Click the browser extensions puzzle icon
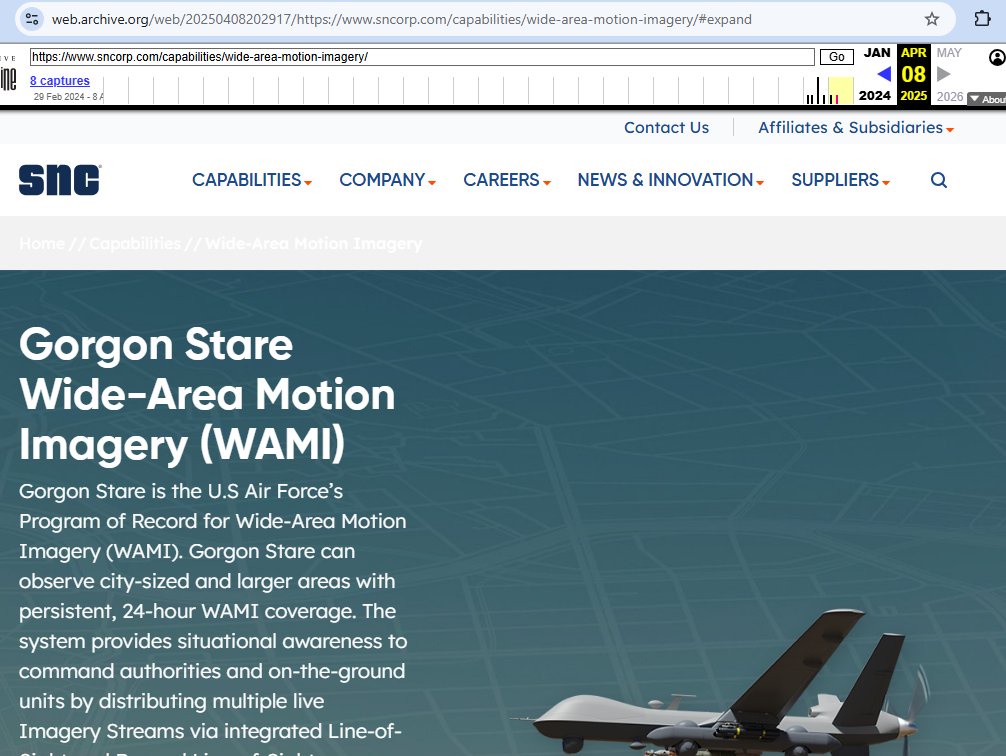 tap(982, 19)
